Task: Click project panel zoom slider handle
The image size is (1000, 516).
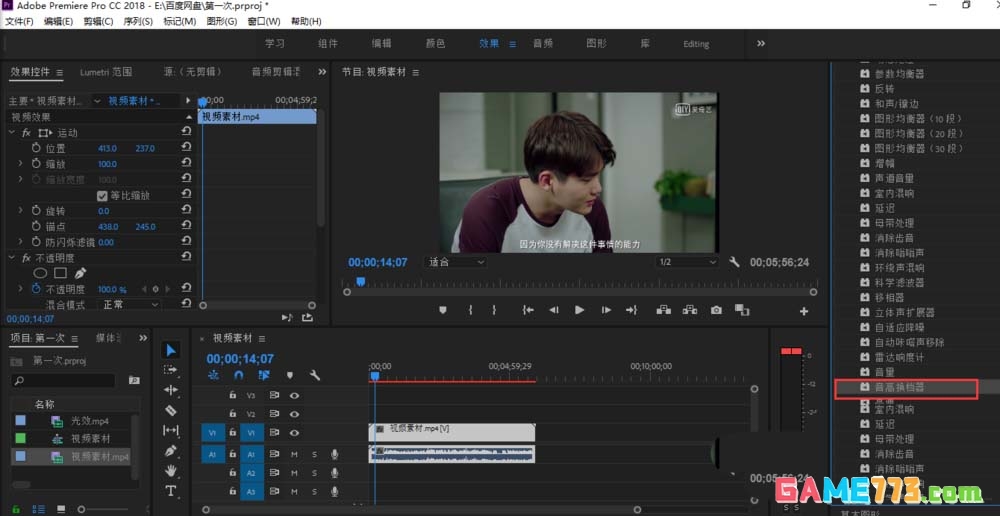Action: (x=81, y=509)
